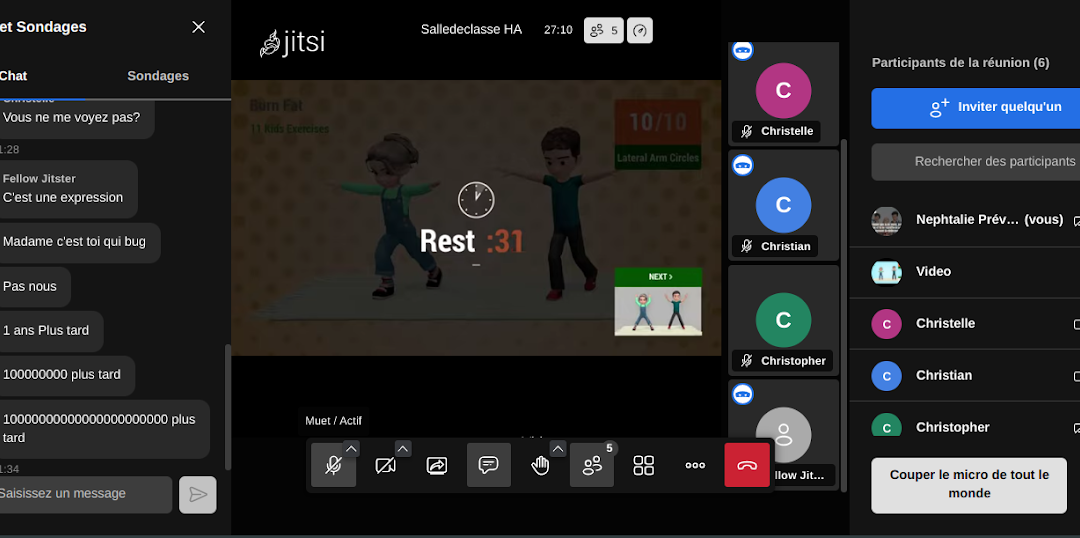Open the connection performance indicator
Viewport: 1080px width, 538px height.
[x=640, y=30]
